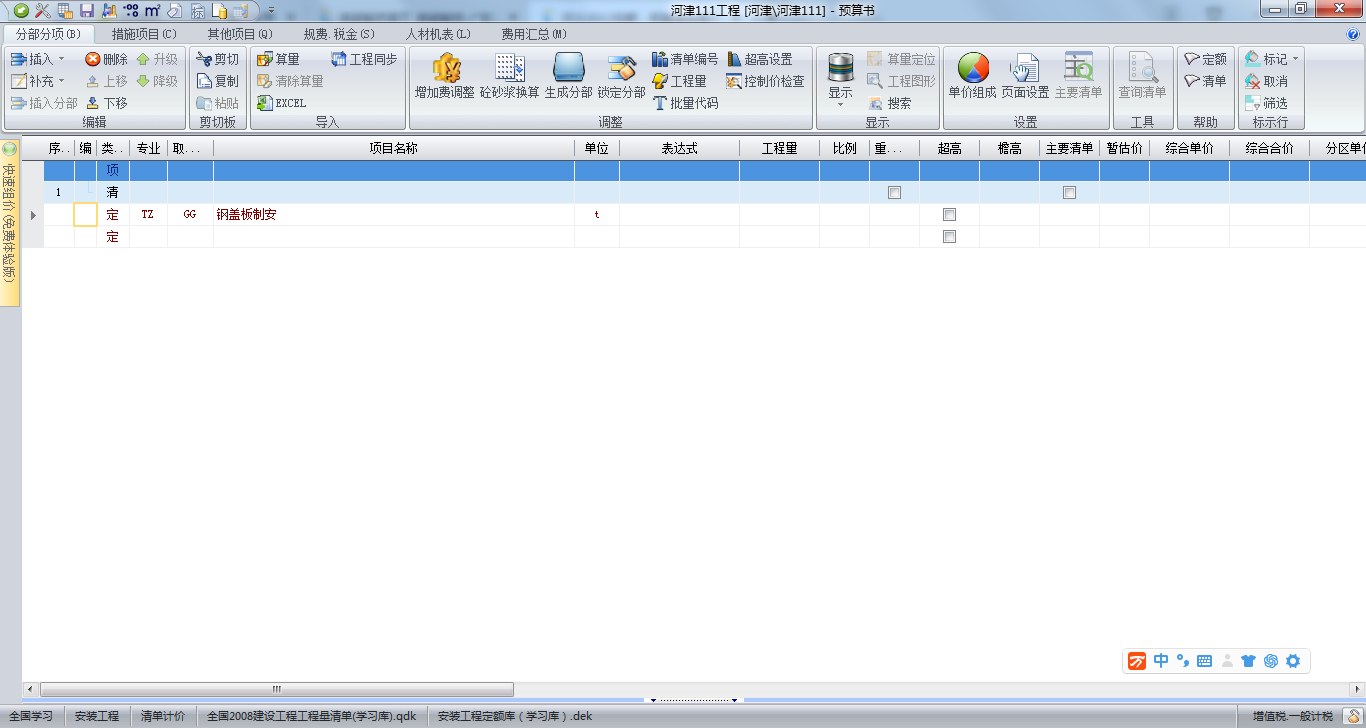This screenshot has width=1366, height=728.
Task: Click the 剪切 scissors icon
Action: (204, 59)
